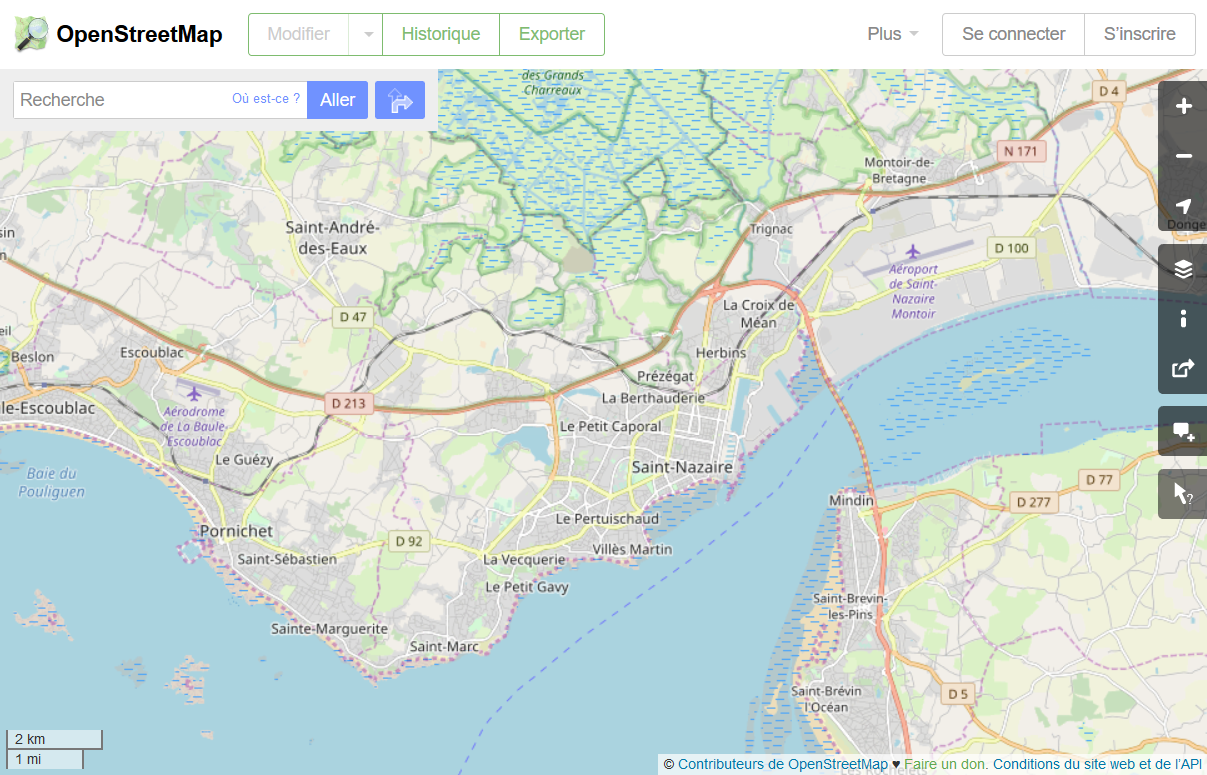Open the Plus dropdown menu
The width and height of the screenshot is (1207, 775).
(x=893, y=34)
